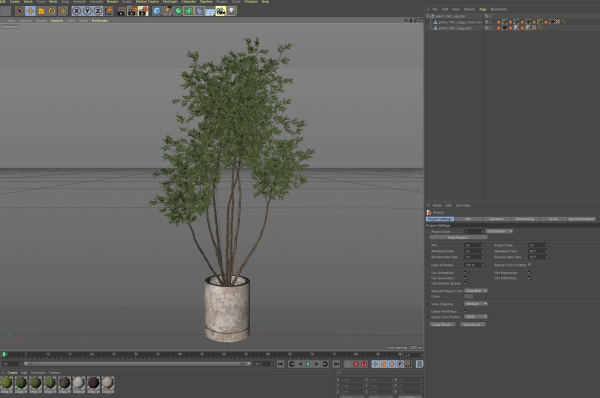Toggle Use Generators checkbox

tap(466, 278)
